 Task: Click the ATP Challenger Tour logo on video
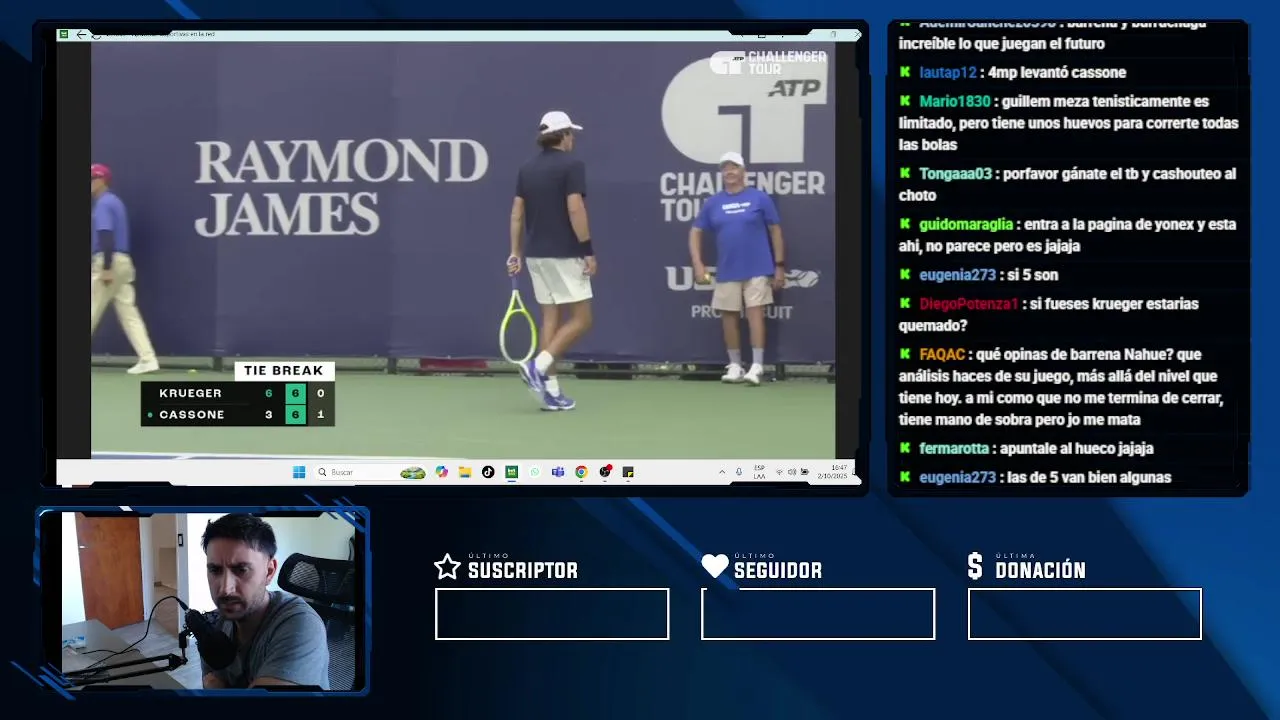768,63
